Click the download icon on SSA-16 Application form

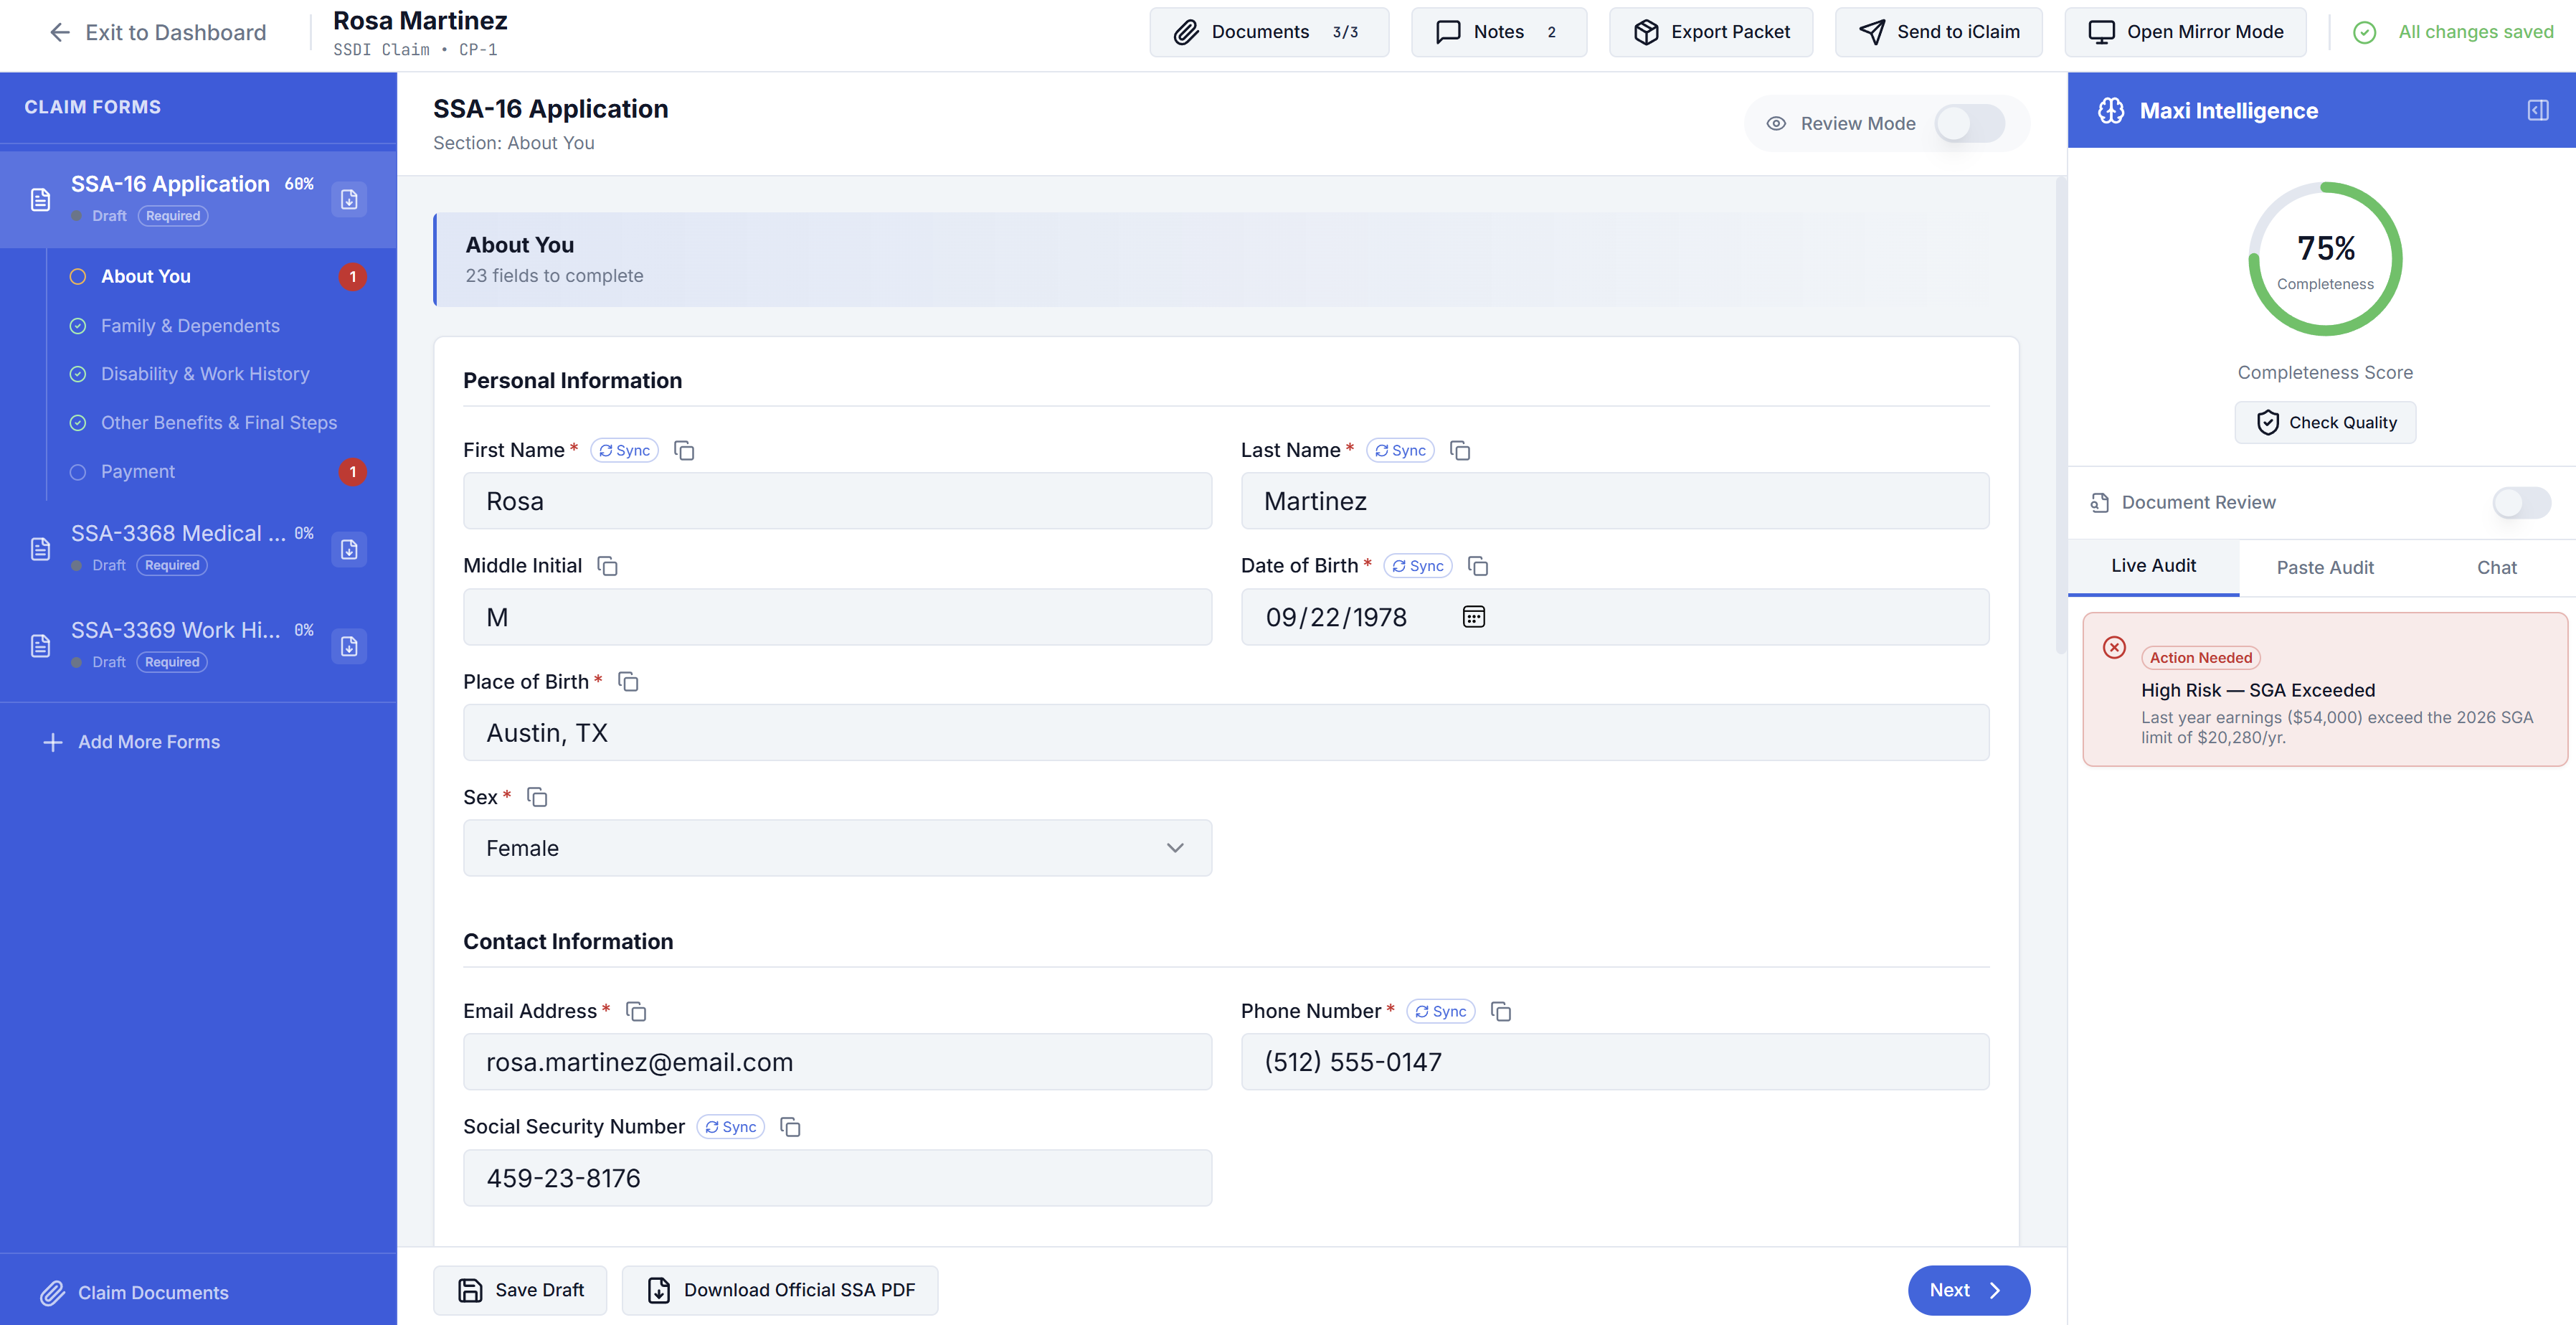coord(349,200)
